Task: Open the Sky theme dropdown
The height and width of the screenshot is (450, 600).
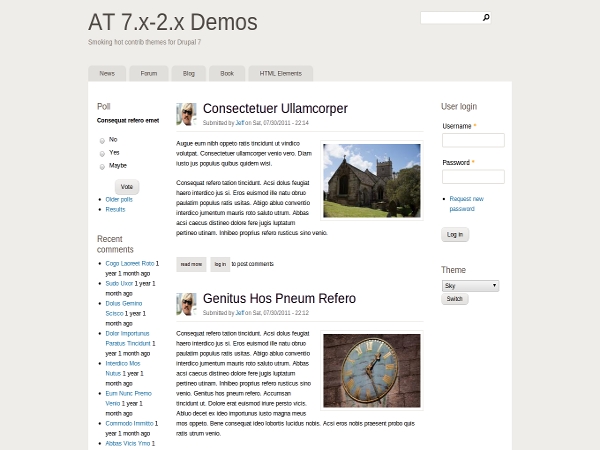Action: (x=470, y=286)
